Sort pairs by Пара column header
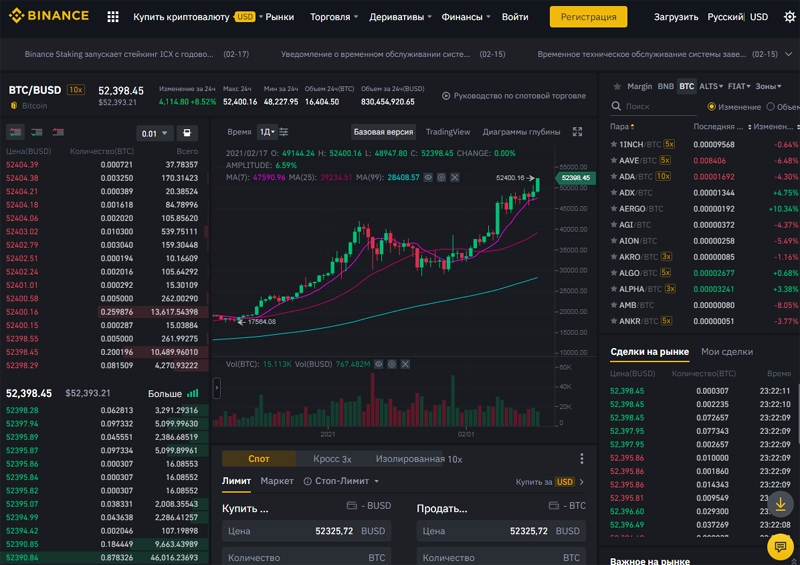This screenshot has width=800, height=565. click(x=622, y=127)
